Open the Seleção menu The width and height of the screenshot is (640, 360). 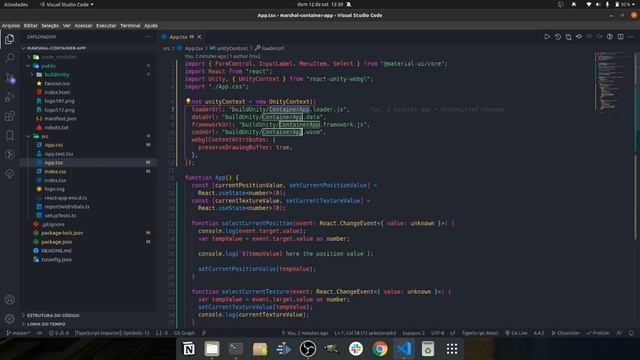[x=50, y=25]
